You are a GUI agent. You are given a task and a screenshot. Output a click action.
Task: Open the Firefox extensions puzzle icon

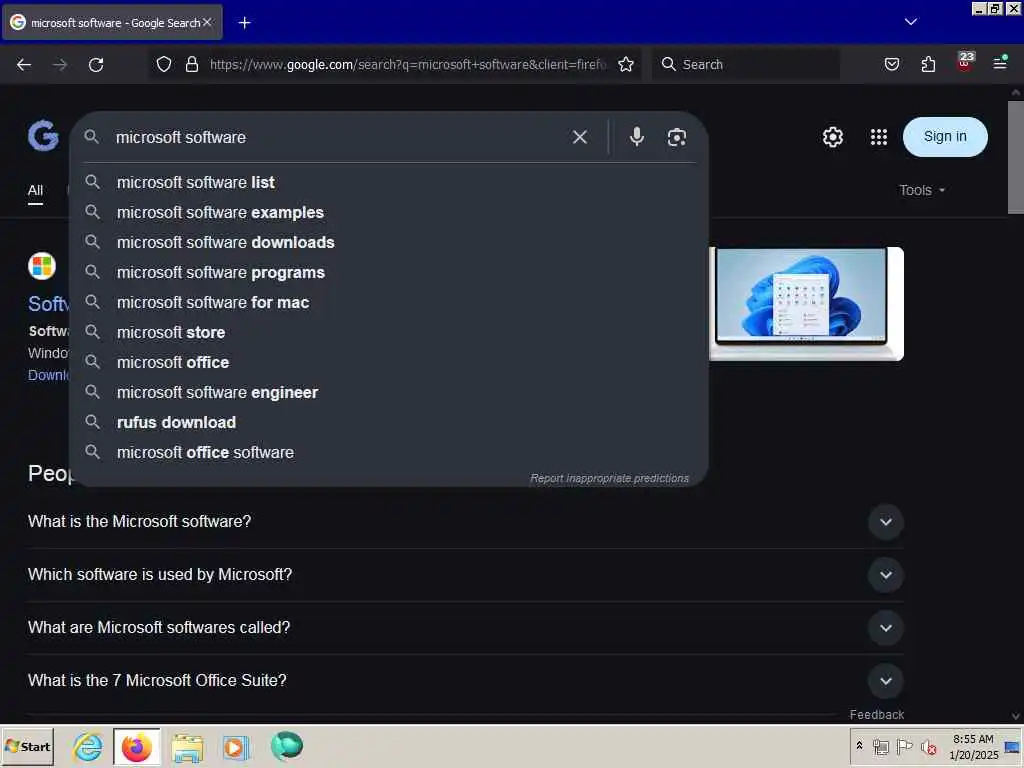tap(928, 64)
